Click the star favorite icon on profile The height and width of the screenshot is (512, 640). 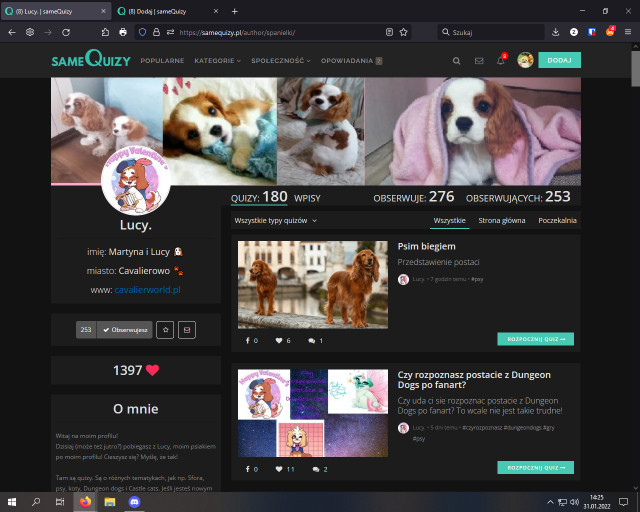pos(165,329)
